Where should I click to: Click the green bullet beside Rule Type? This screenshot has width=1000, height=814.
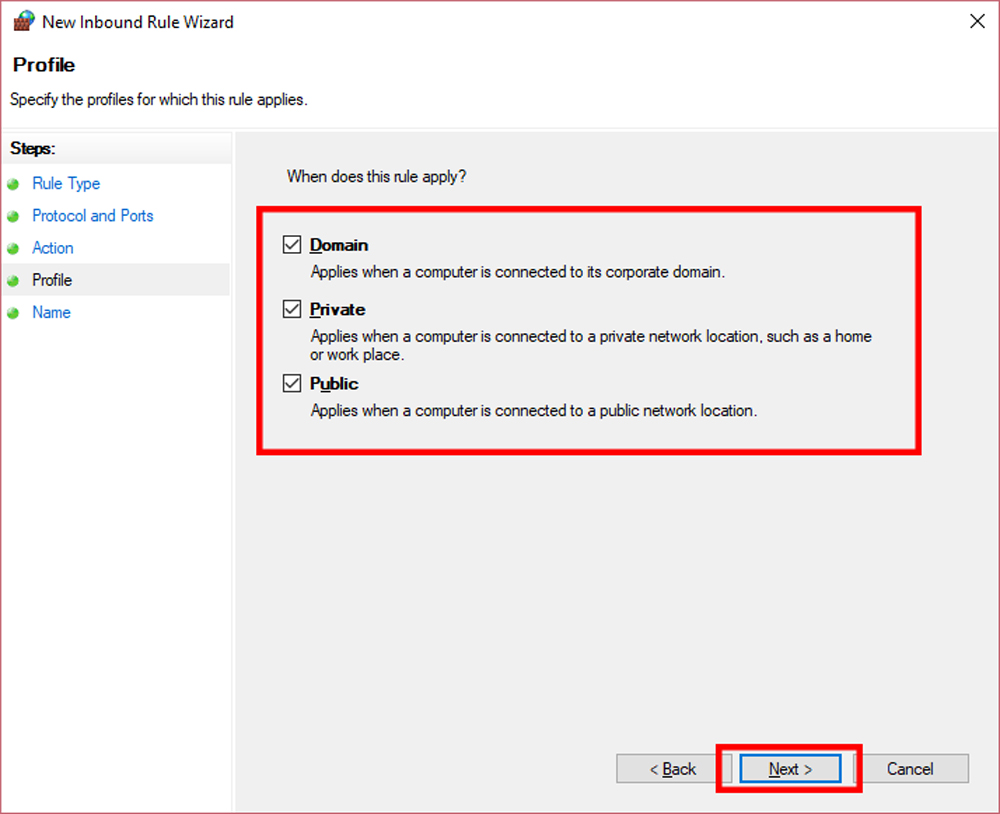tap(13, 184)
